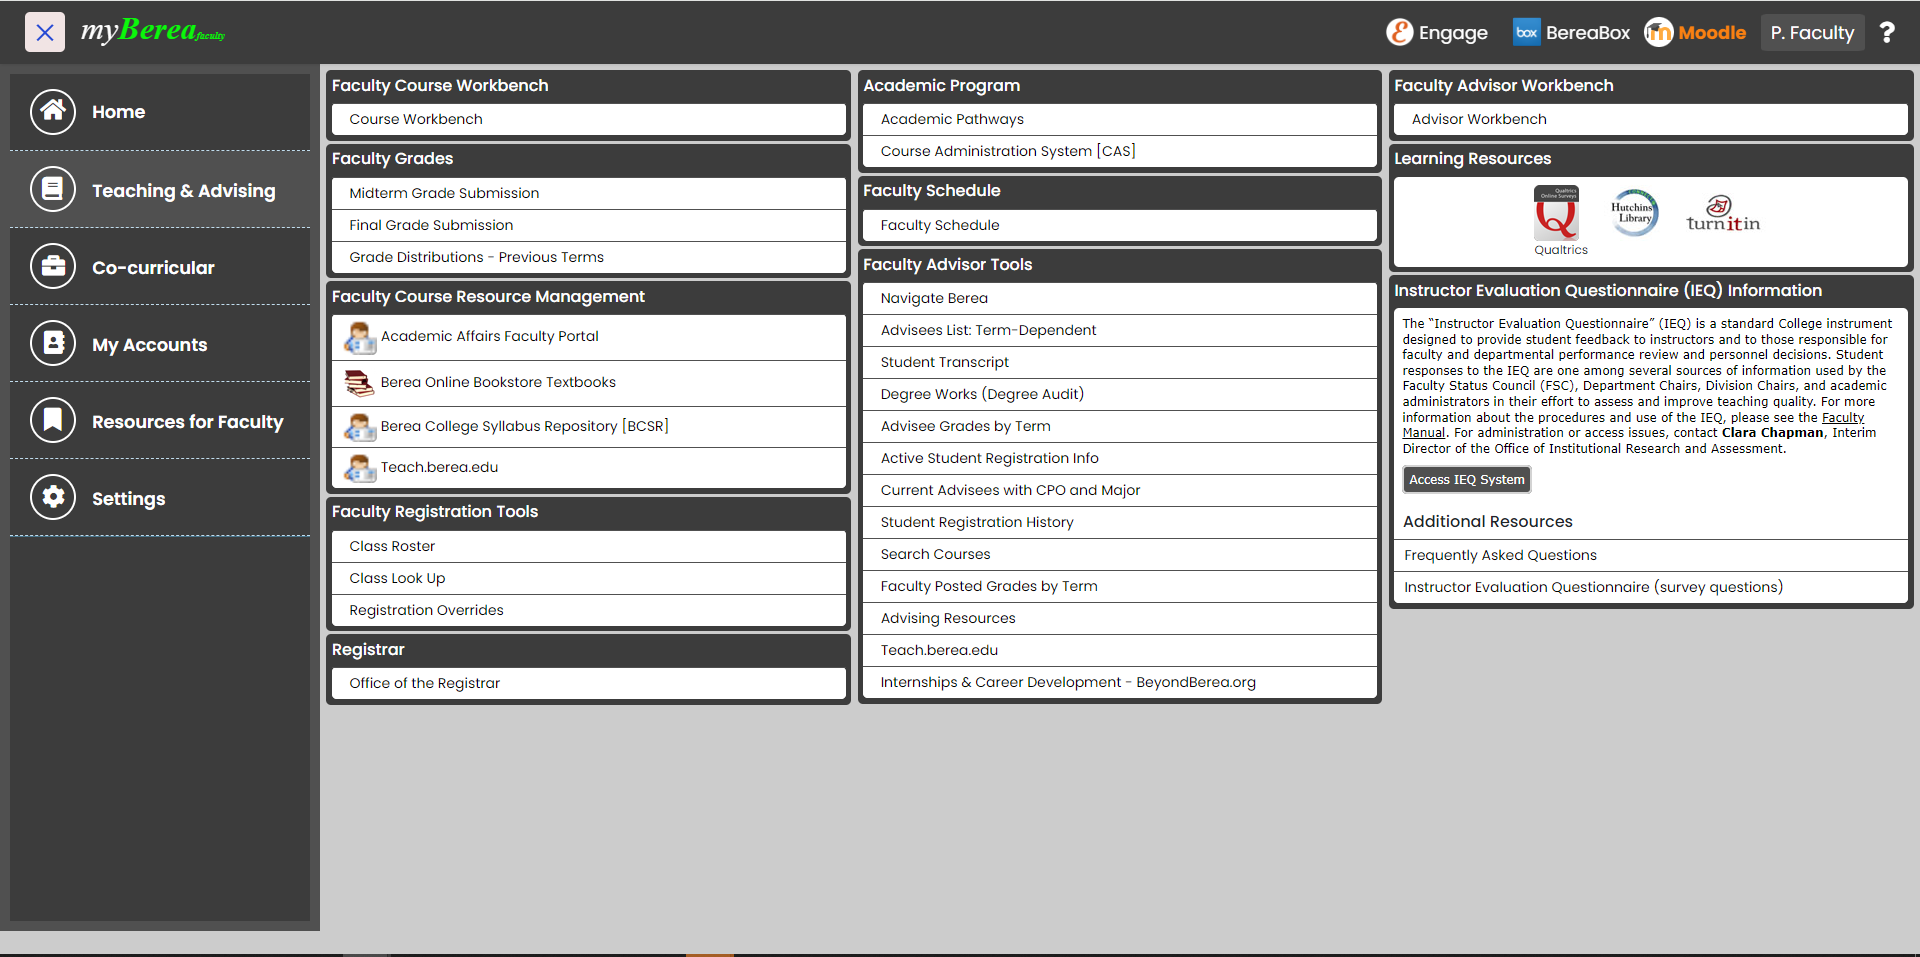The image size is (1920, 957).
Task: Open the Co-curricular briefcase icon
Action: pos(53,267)
